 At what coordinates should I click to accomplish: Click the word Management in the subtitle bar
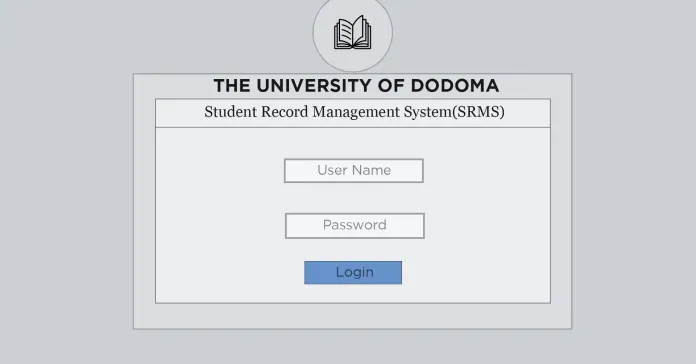[356, 112]
